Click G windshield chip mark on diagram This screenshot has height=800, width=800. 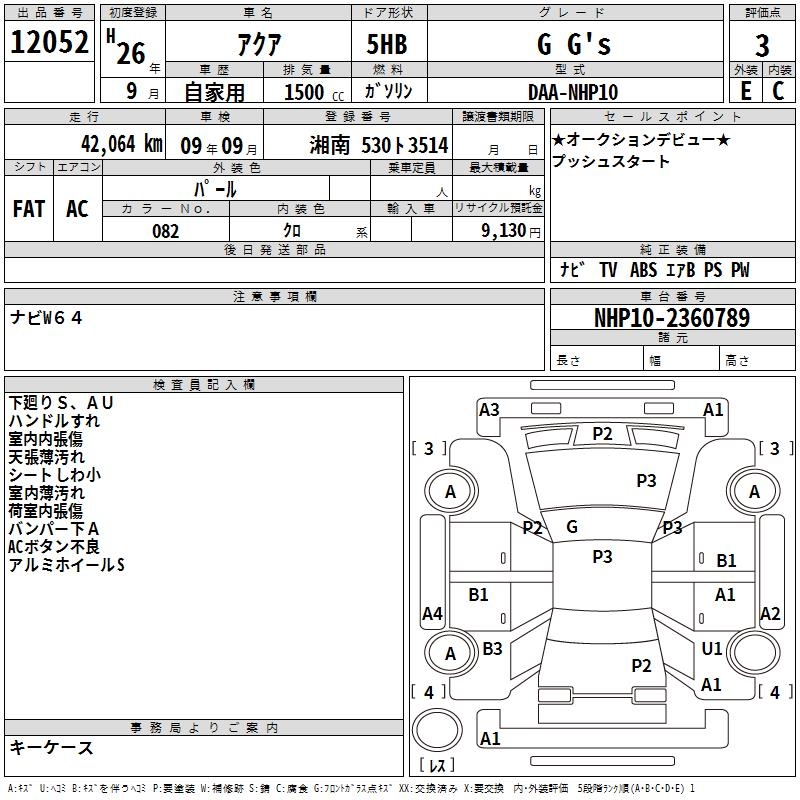pos(572,527)
